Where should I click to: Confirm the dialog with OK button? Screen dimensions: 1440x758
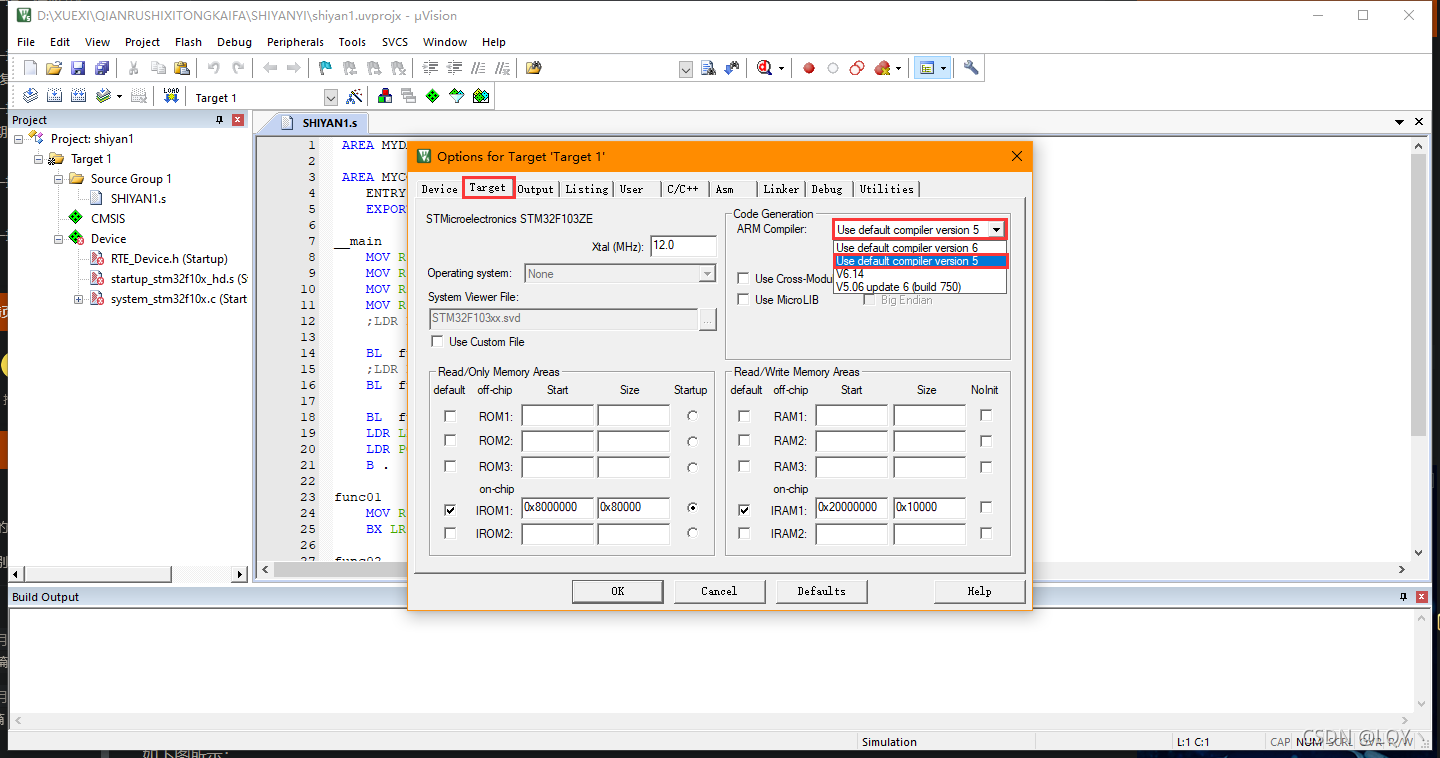[x=617, y=591]
